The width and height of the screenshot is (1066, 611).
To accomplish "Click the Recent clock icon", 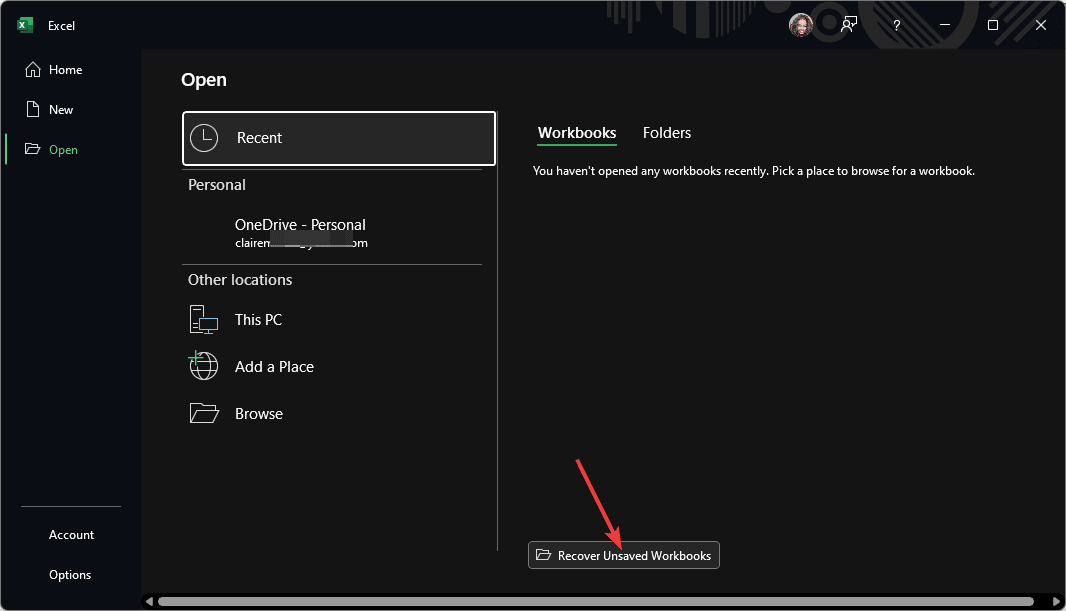I will point(204,138).
